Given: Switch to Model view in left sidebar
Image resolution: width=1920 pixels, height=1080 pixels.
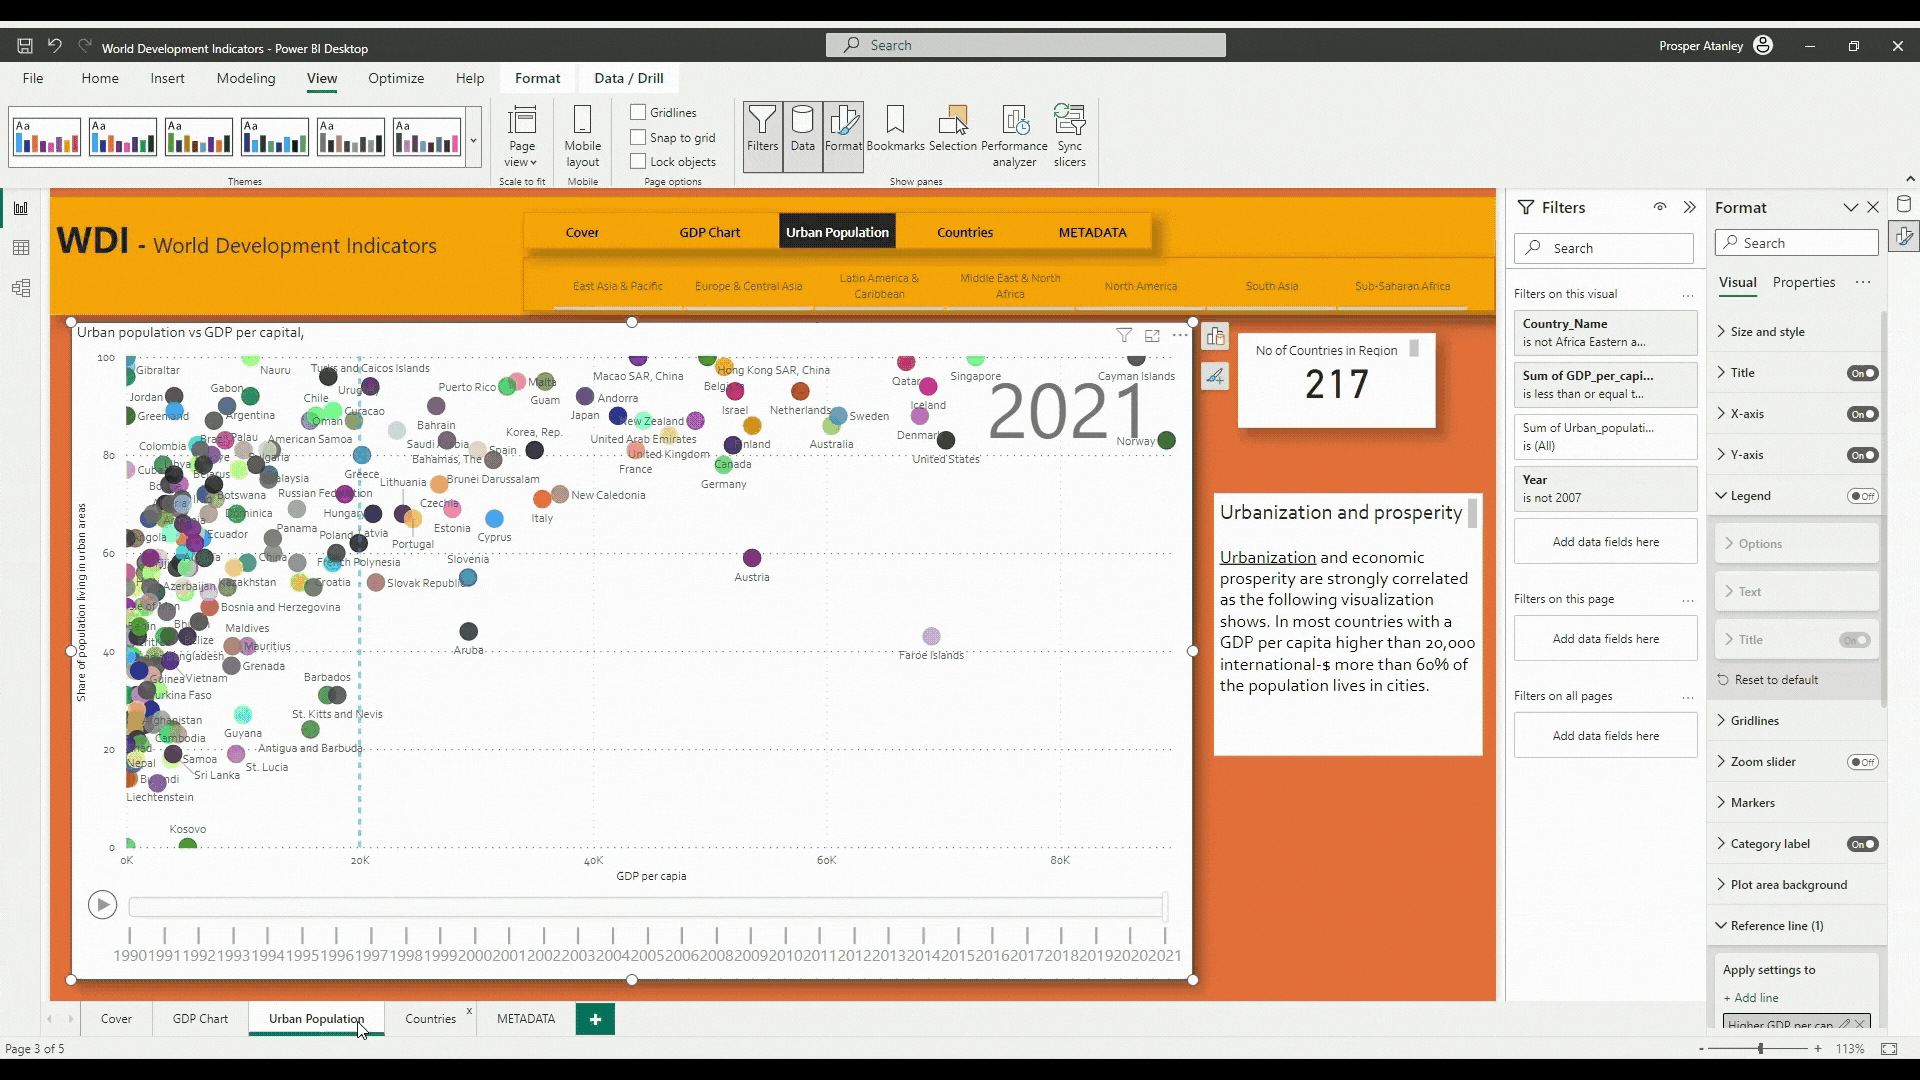Looking at the screenshot, I should point(21,289).
